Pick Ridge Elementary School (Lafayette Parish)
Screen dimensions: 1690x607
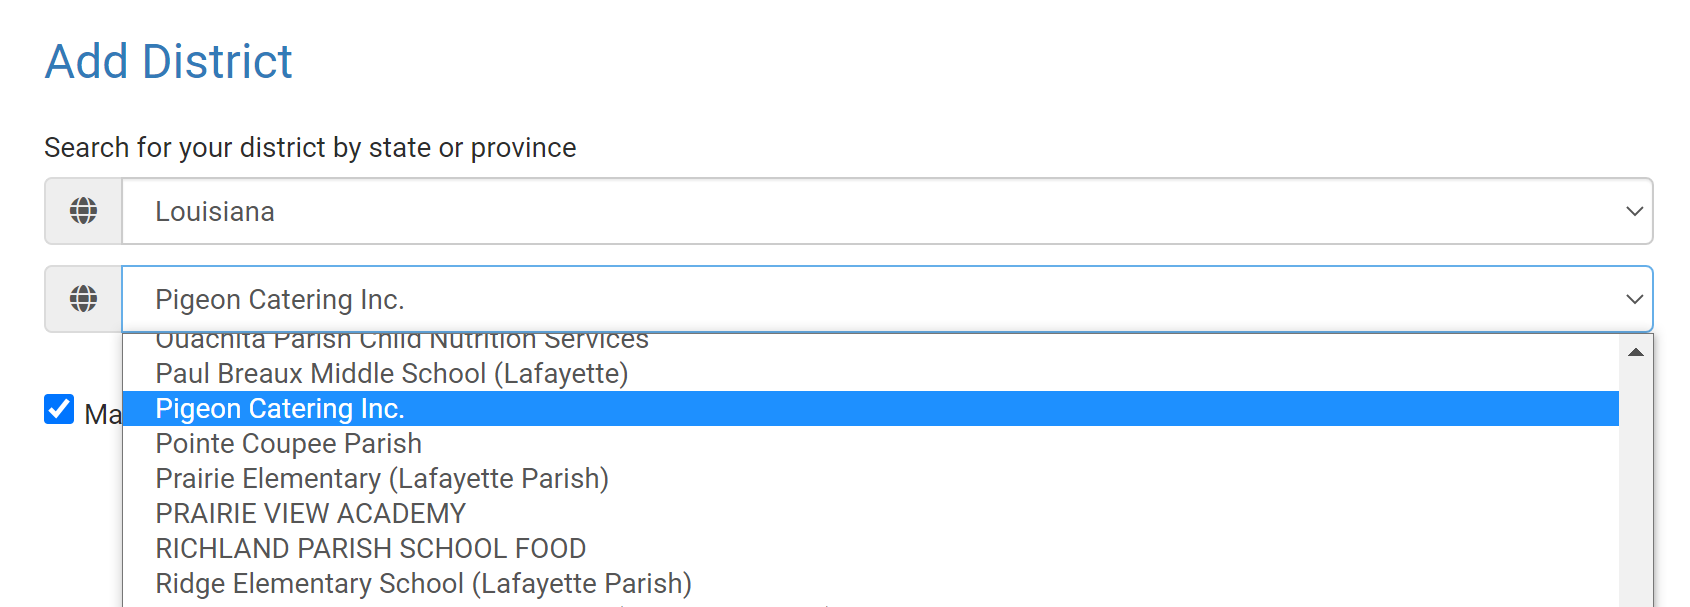(423, 584)
